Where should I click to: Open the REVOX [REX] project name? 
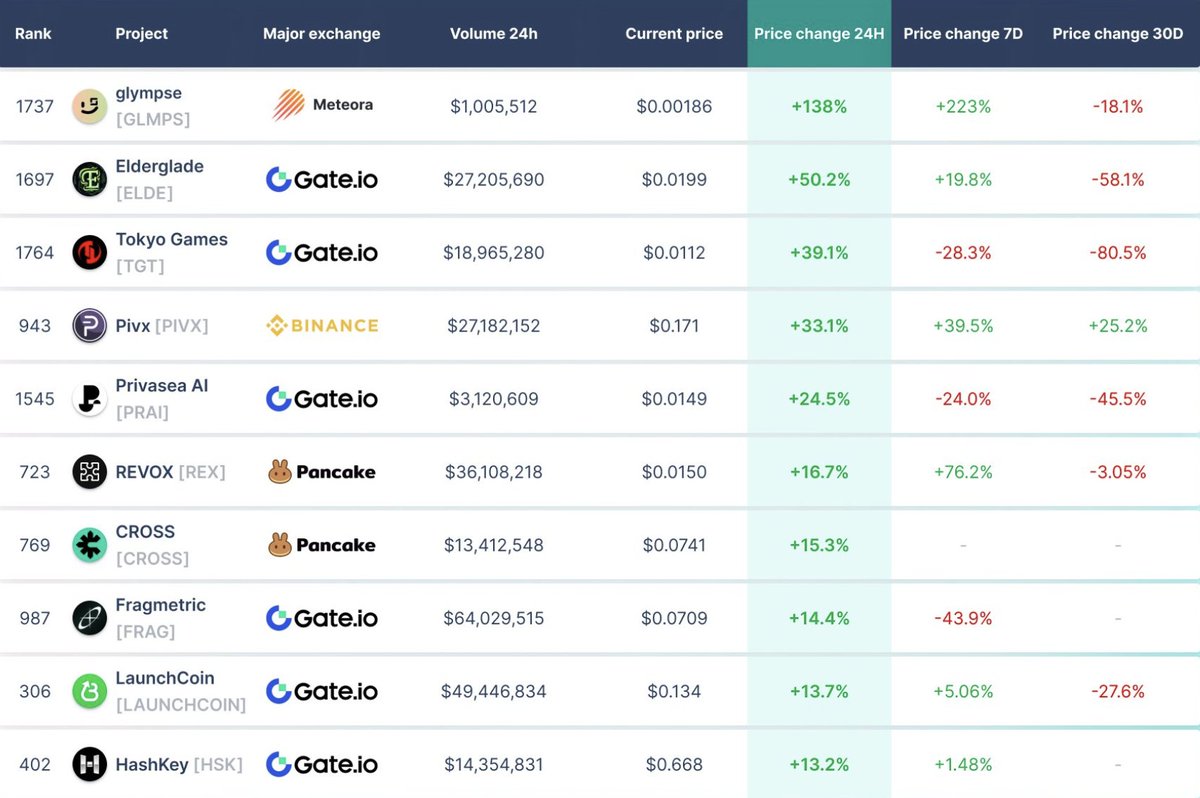point(171,472)
